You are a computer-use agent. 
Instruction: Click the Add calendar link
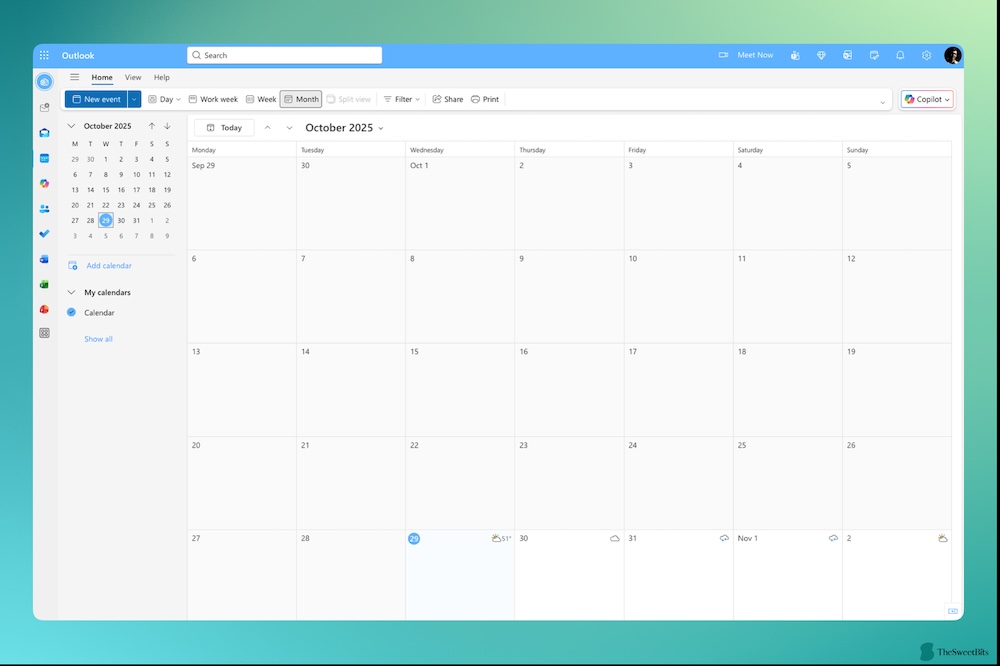point(109,265)
